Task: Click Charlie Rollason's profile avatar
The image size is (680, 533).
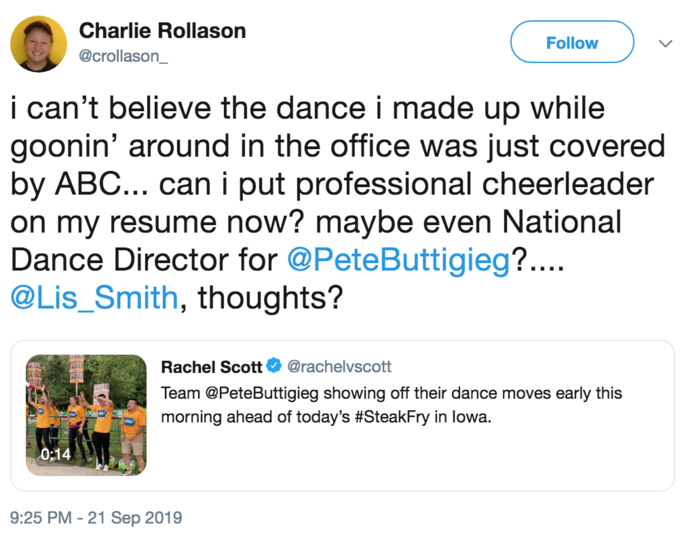Action: 39,44
